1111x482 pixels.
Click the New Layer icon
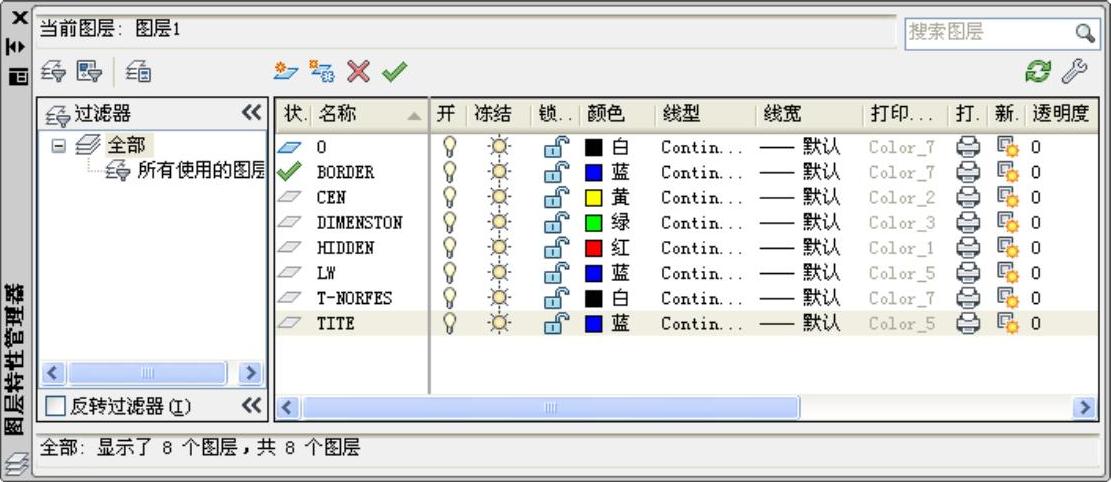tap(286, 71)
